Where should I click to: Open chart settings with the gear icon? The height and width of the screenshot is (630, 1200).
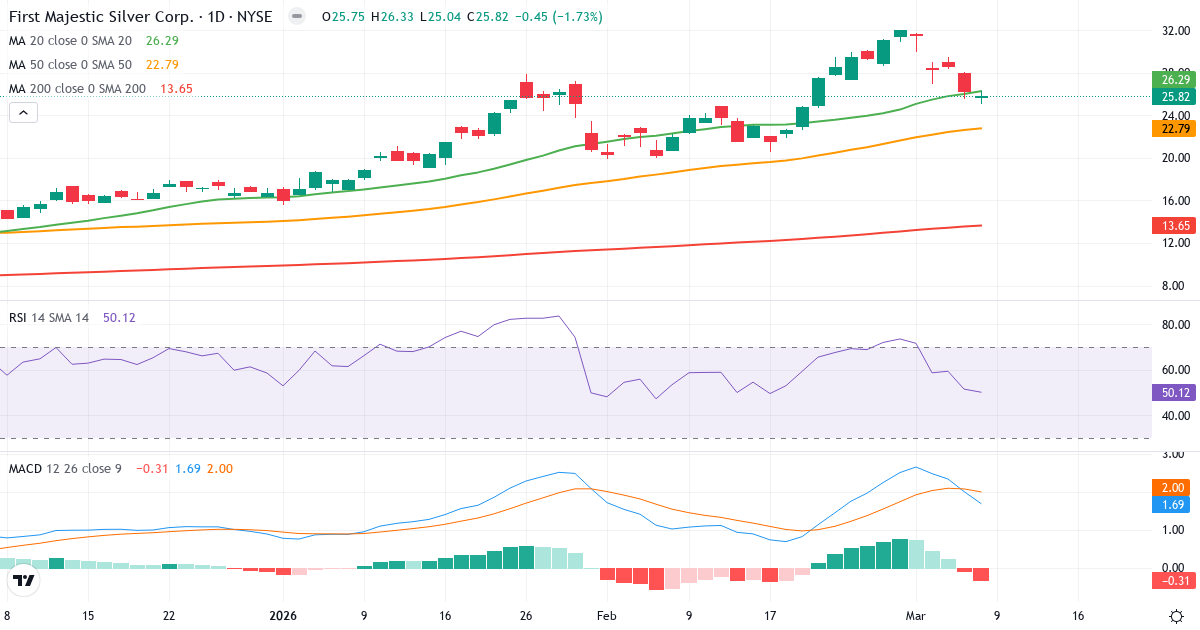(1178, 618)
